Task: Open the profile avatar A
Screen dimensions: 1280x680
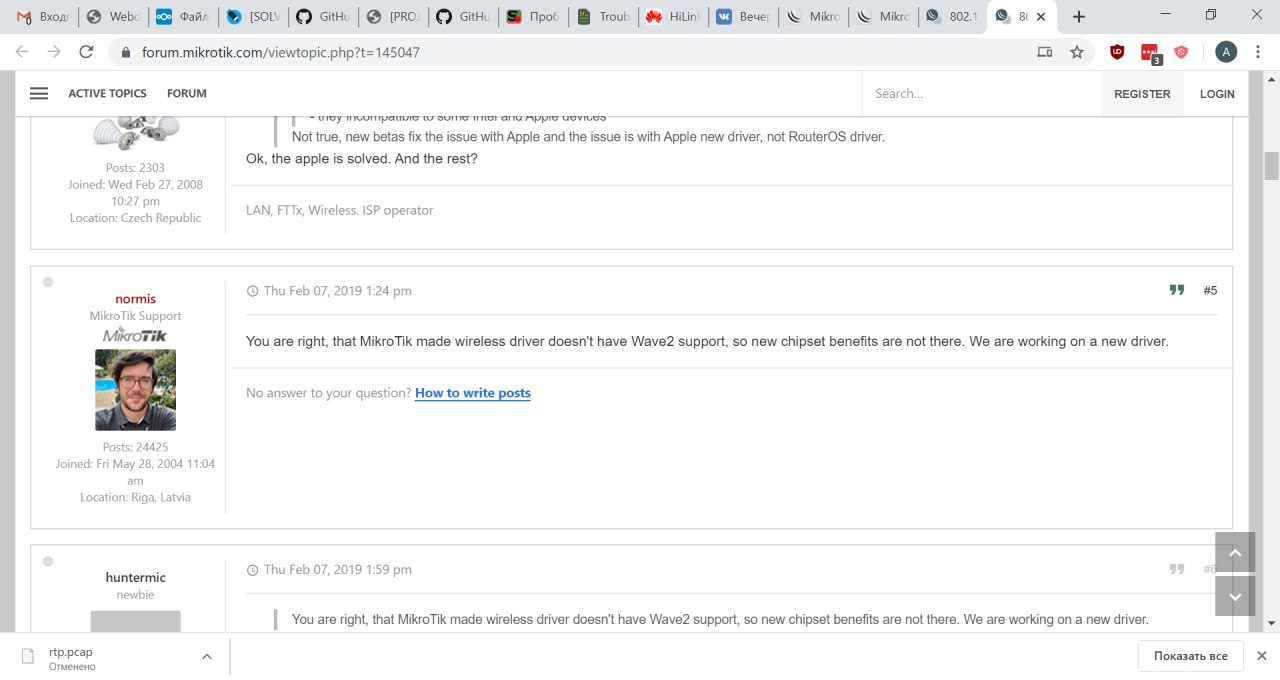Action: (1226, 52)
